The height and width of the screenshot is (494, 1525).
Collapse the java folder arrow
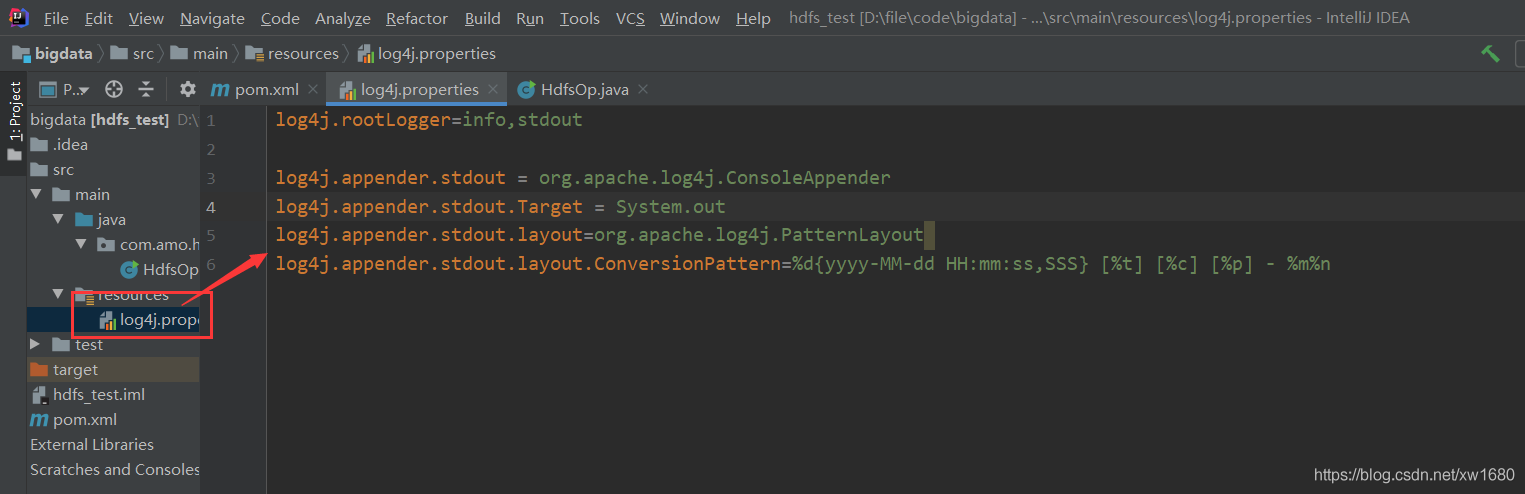[x=60, y=220]
